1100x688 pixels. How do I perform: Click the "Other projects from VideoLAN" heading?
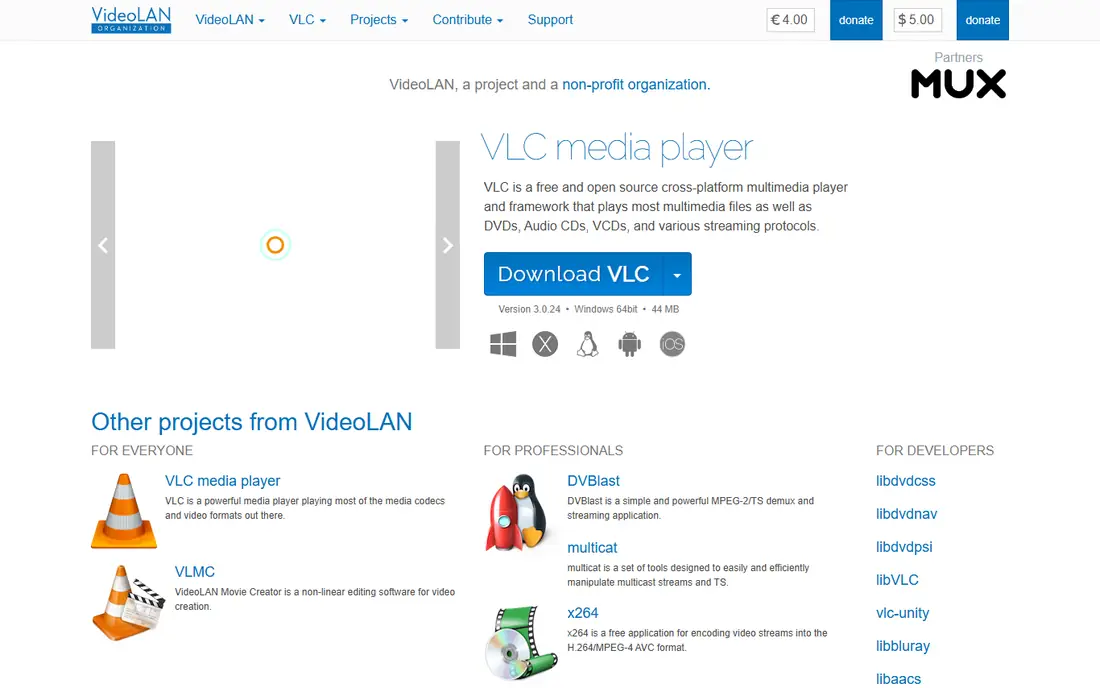click(252, 421)
